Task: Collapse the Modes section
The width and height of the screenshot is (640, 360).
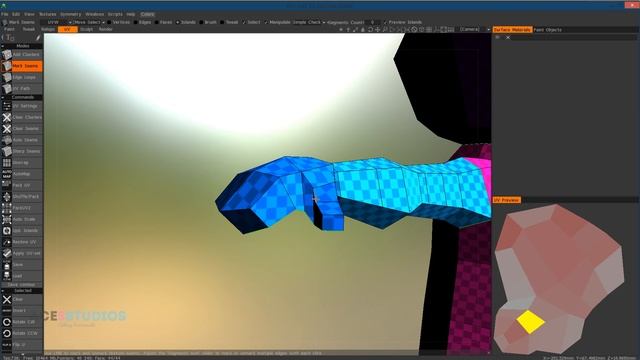Action: pos(22,46)
